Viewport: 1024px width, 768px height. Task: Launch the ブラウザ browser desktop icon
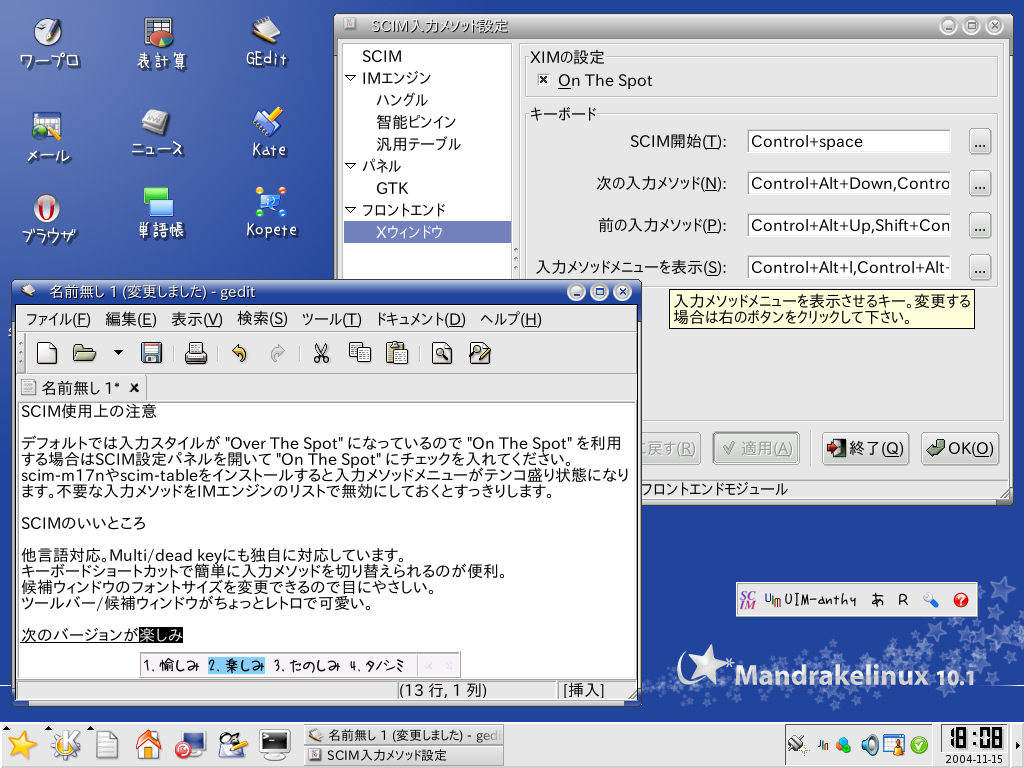click(48, 219)
